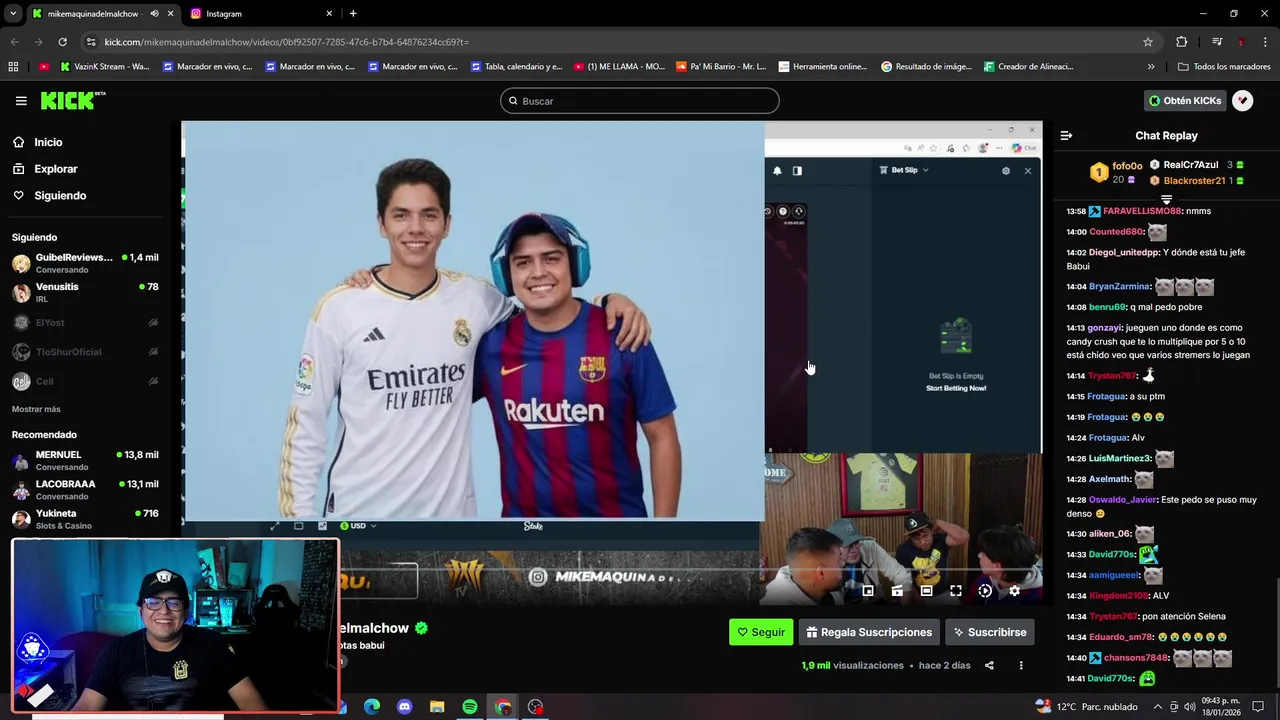
Task: Open Creador de Alineaci bookmark
Action: pos(1029,67)
